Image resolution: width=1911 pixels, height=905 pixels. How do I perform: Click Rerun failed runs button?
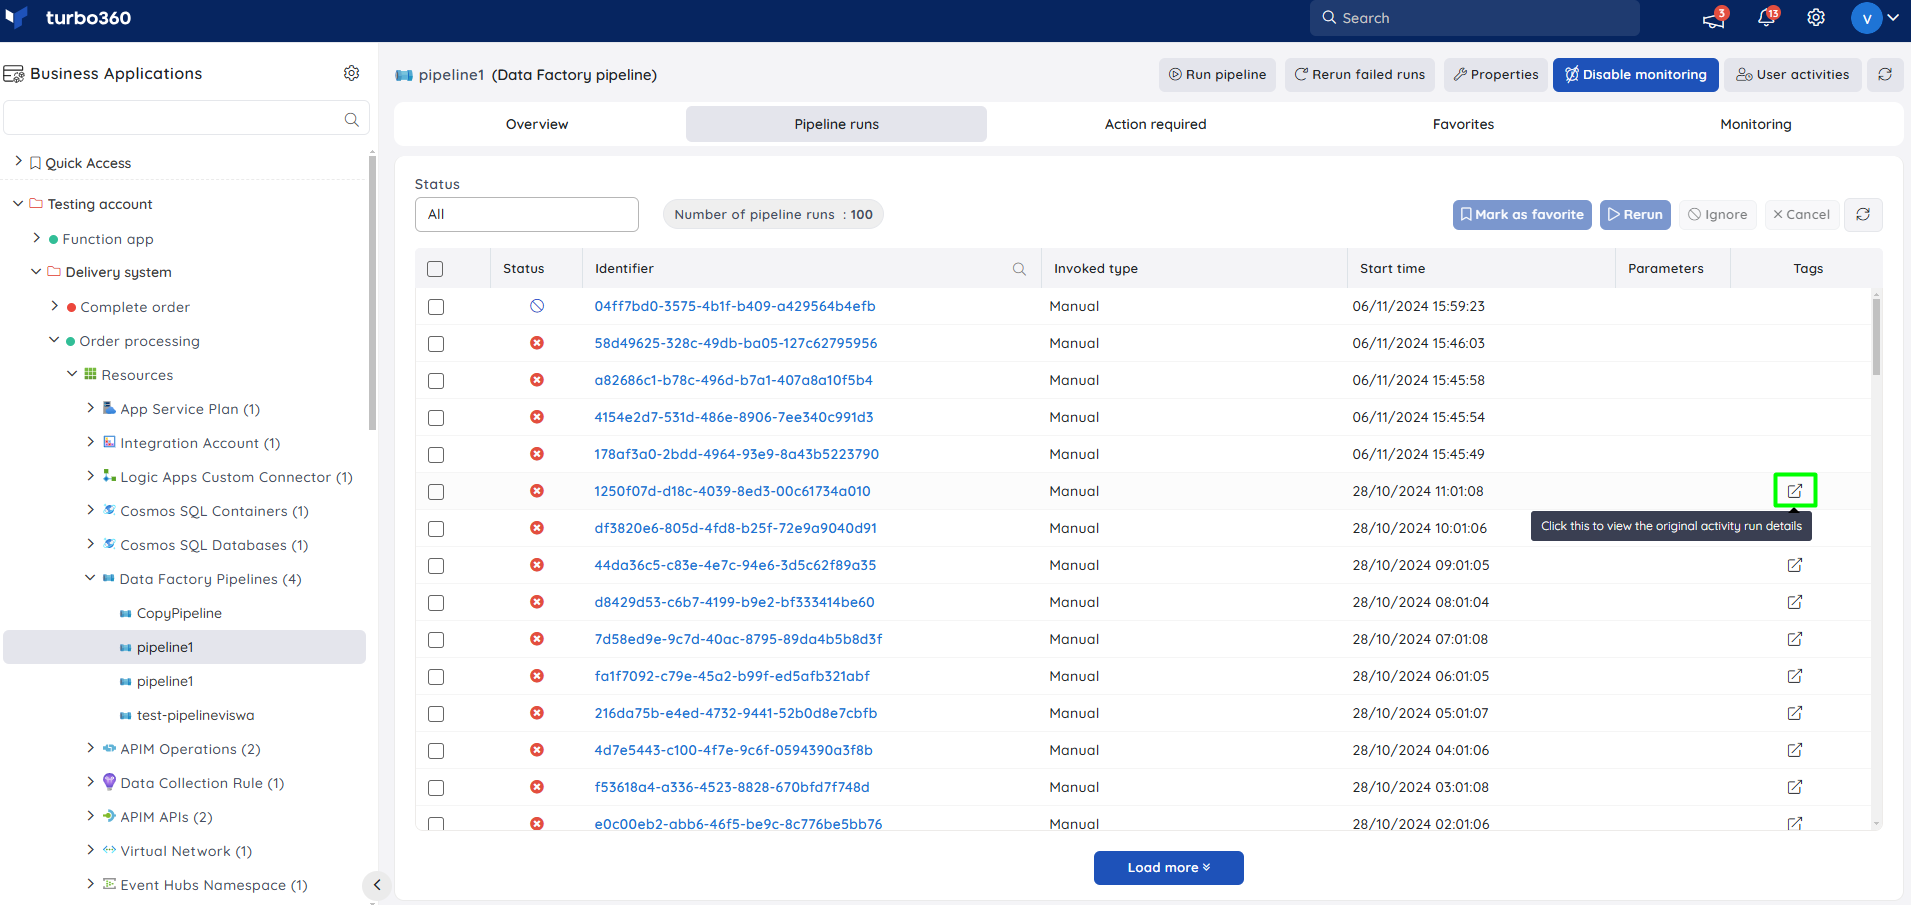click(x=1360, y=75)
